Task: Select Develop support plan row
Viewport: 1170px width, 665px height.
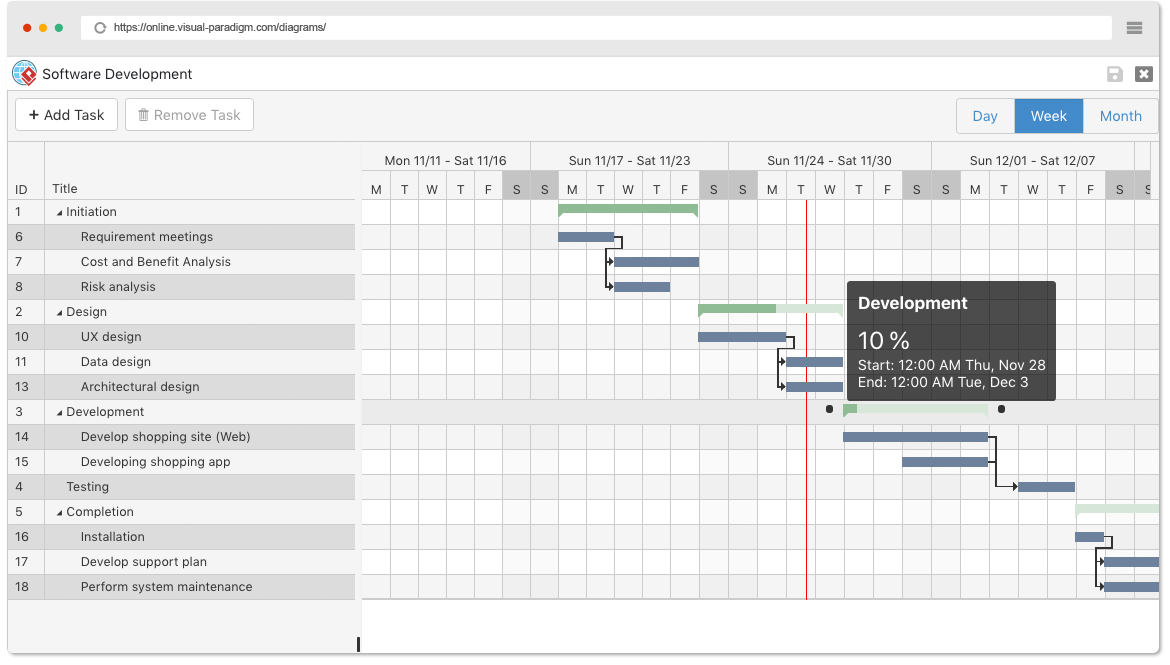Action: [x=181, y=562]
